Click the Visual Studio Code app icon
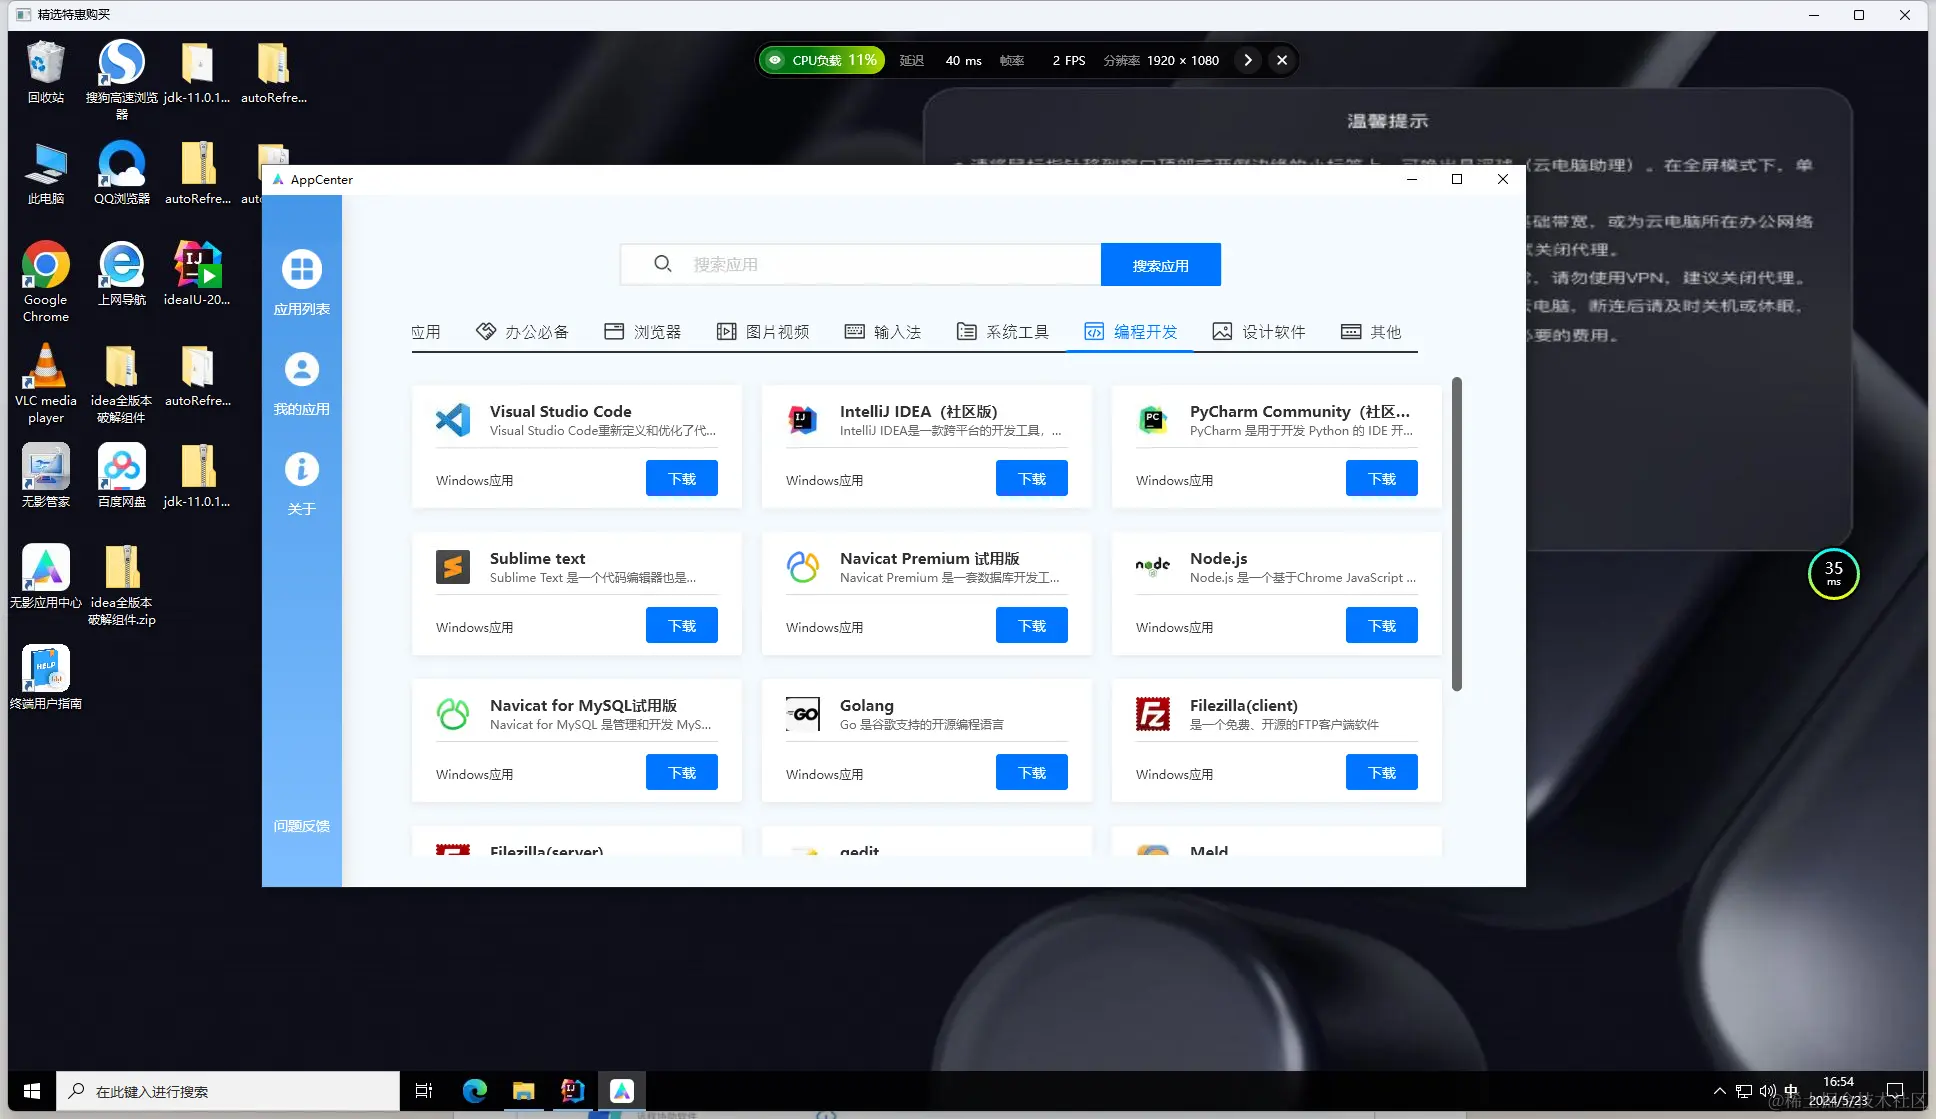 click(453, 419)
